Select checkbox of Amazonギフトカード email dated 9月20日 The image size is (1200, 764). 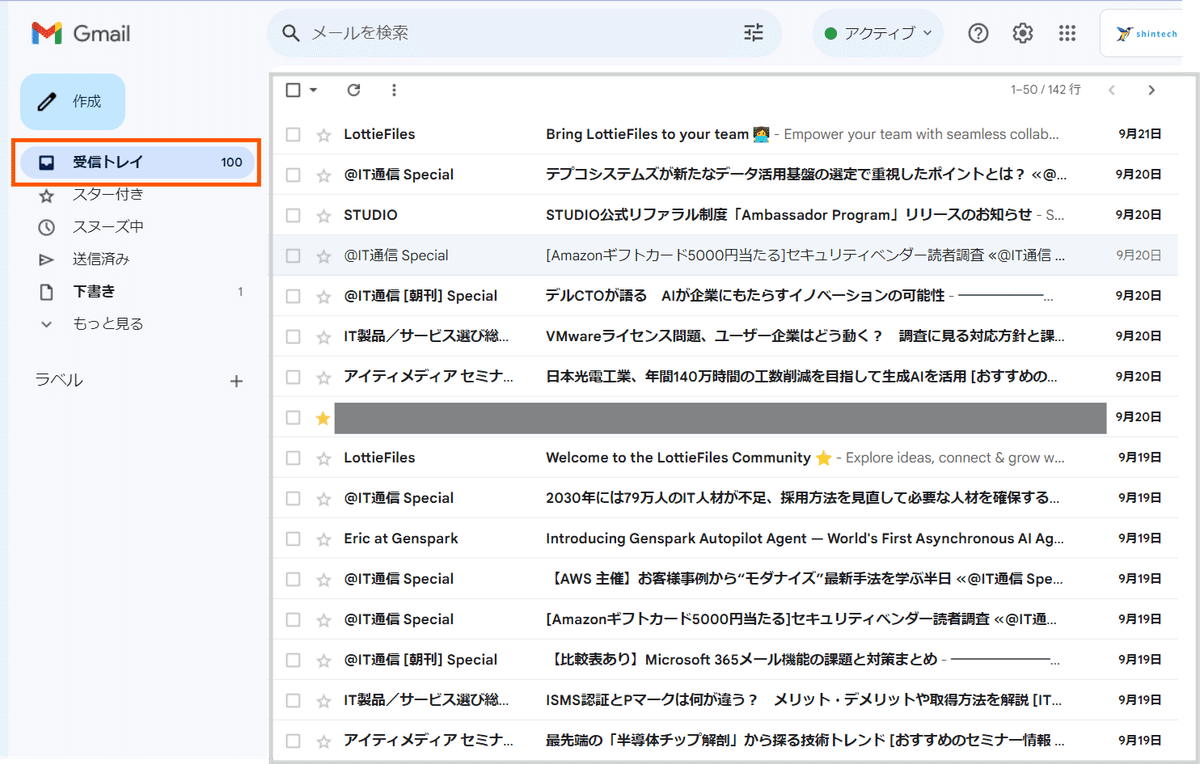(293, 256)
